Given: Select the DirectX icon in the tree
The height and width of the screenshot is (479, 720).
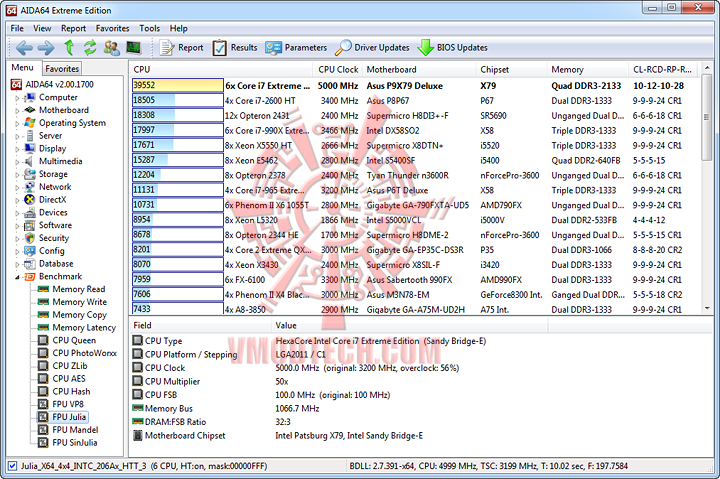Looking at the screenshot, I should point(29,200).
